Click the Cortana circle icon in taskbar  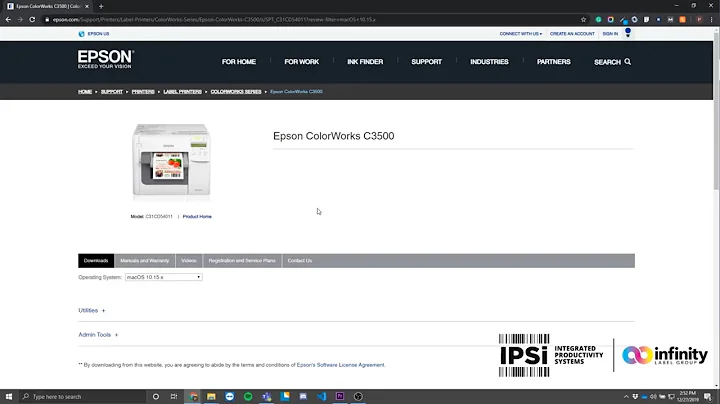click(x=156, y=397)
